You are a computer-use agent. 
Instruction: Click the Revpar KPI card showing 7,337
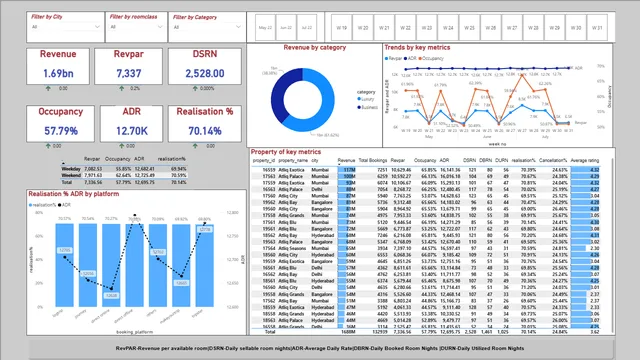pyautogui.click(x=129, y=66)
